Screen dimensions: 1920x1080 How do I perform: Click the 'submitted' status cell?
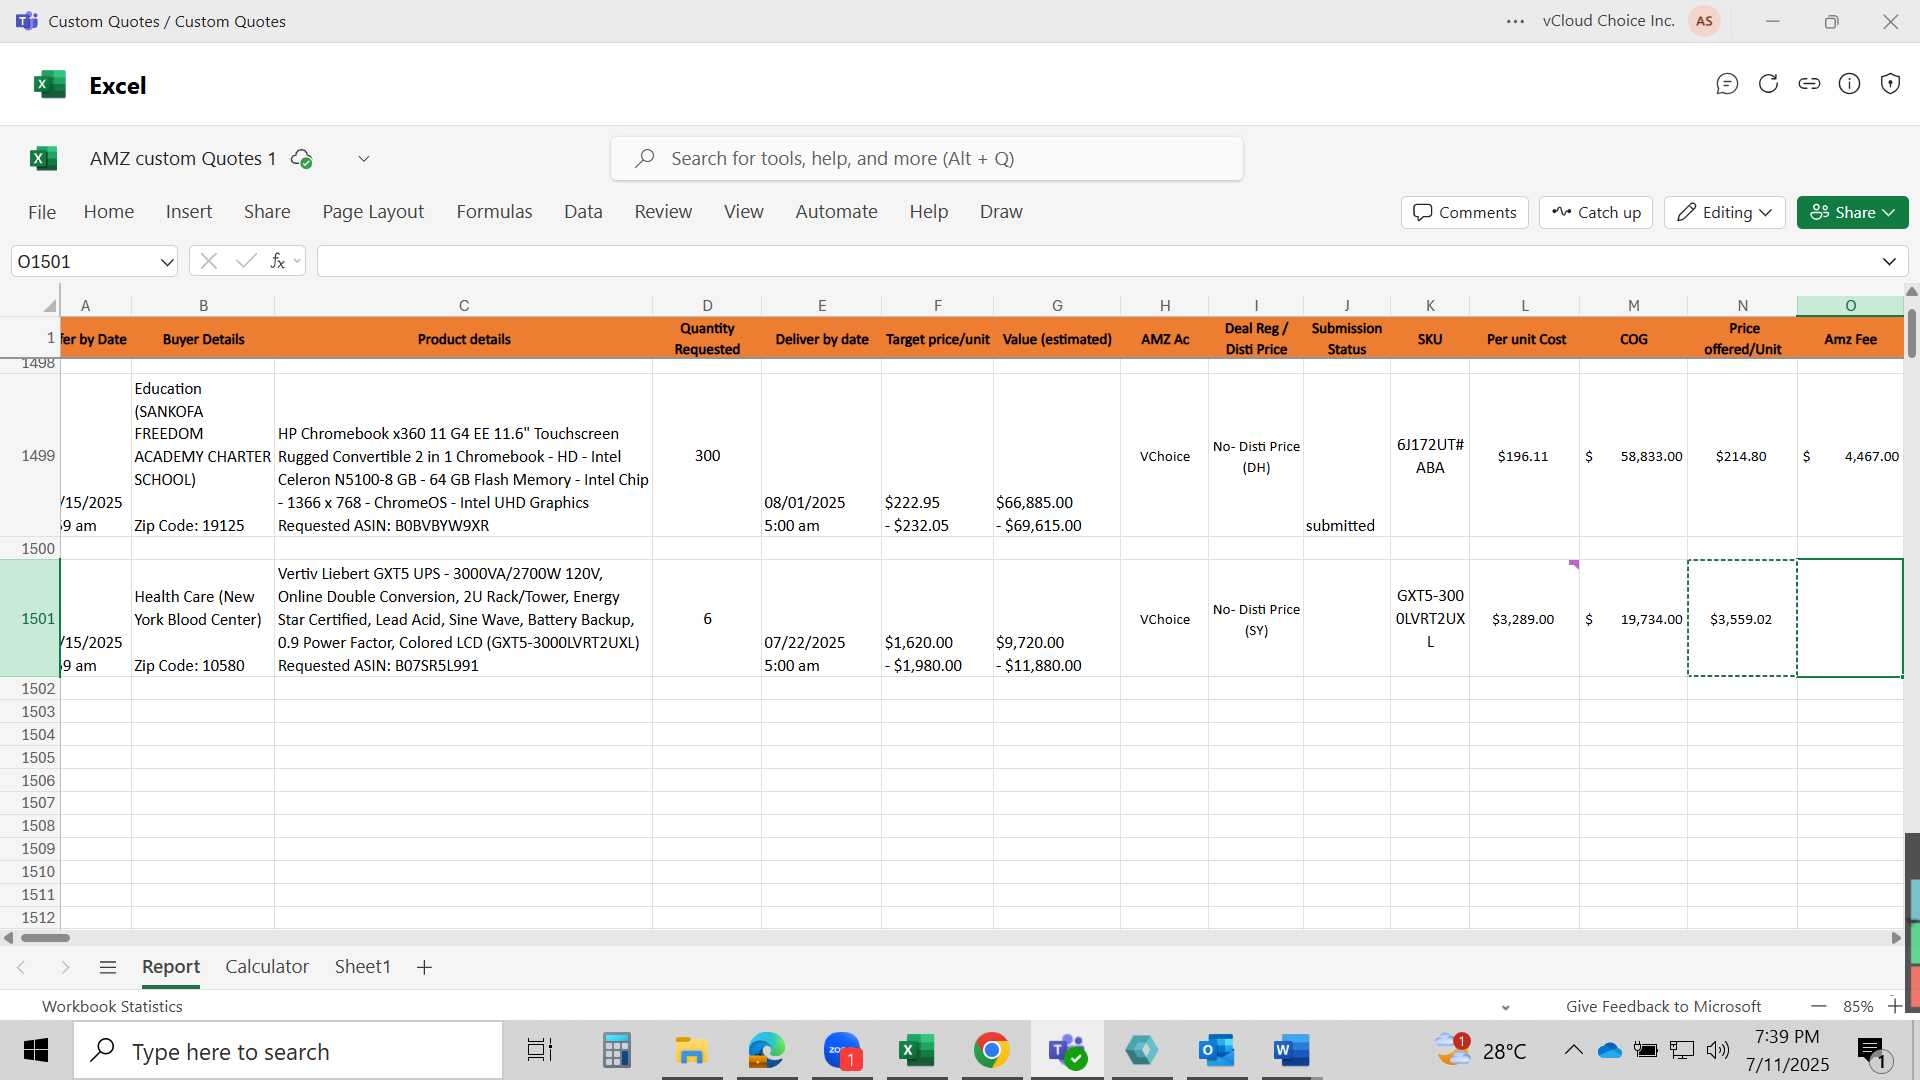(1346, 455)
